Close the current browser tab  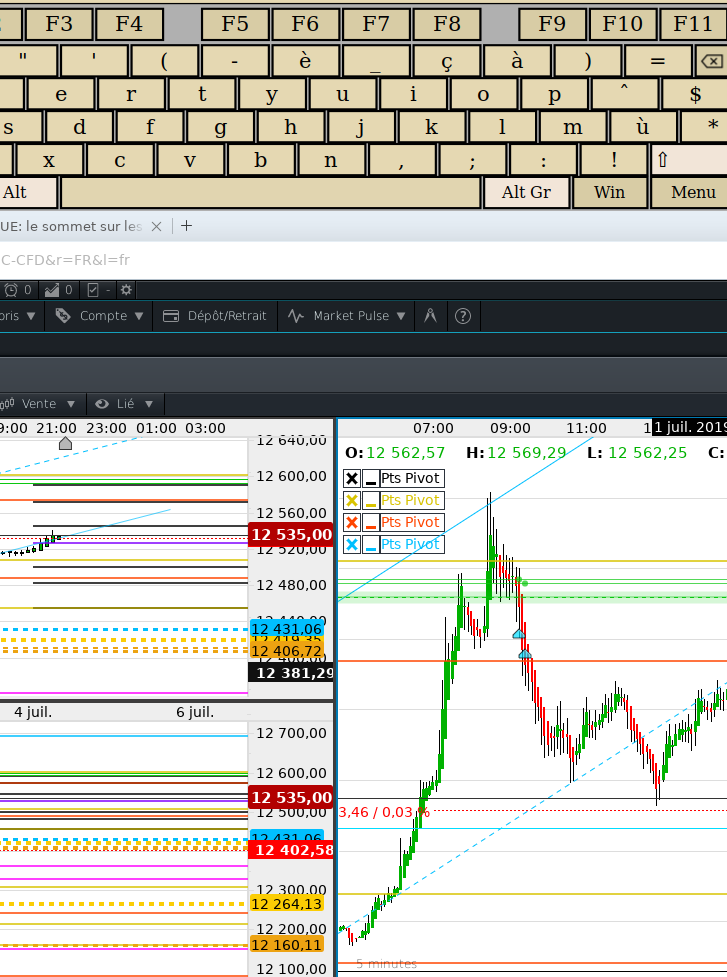tap(156, 227)
